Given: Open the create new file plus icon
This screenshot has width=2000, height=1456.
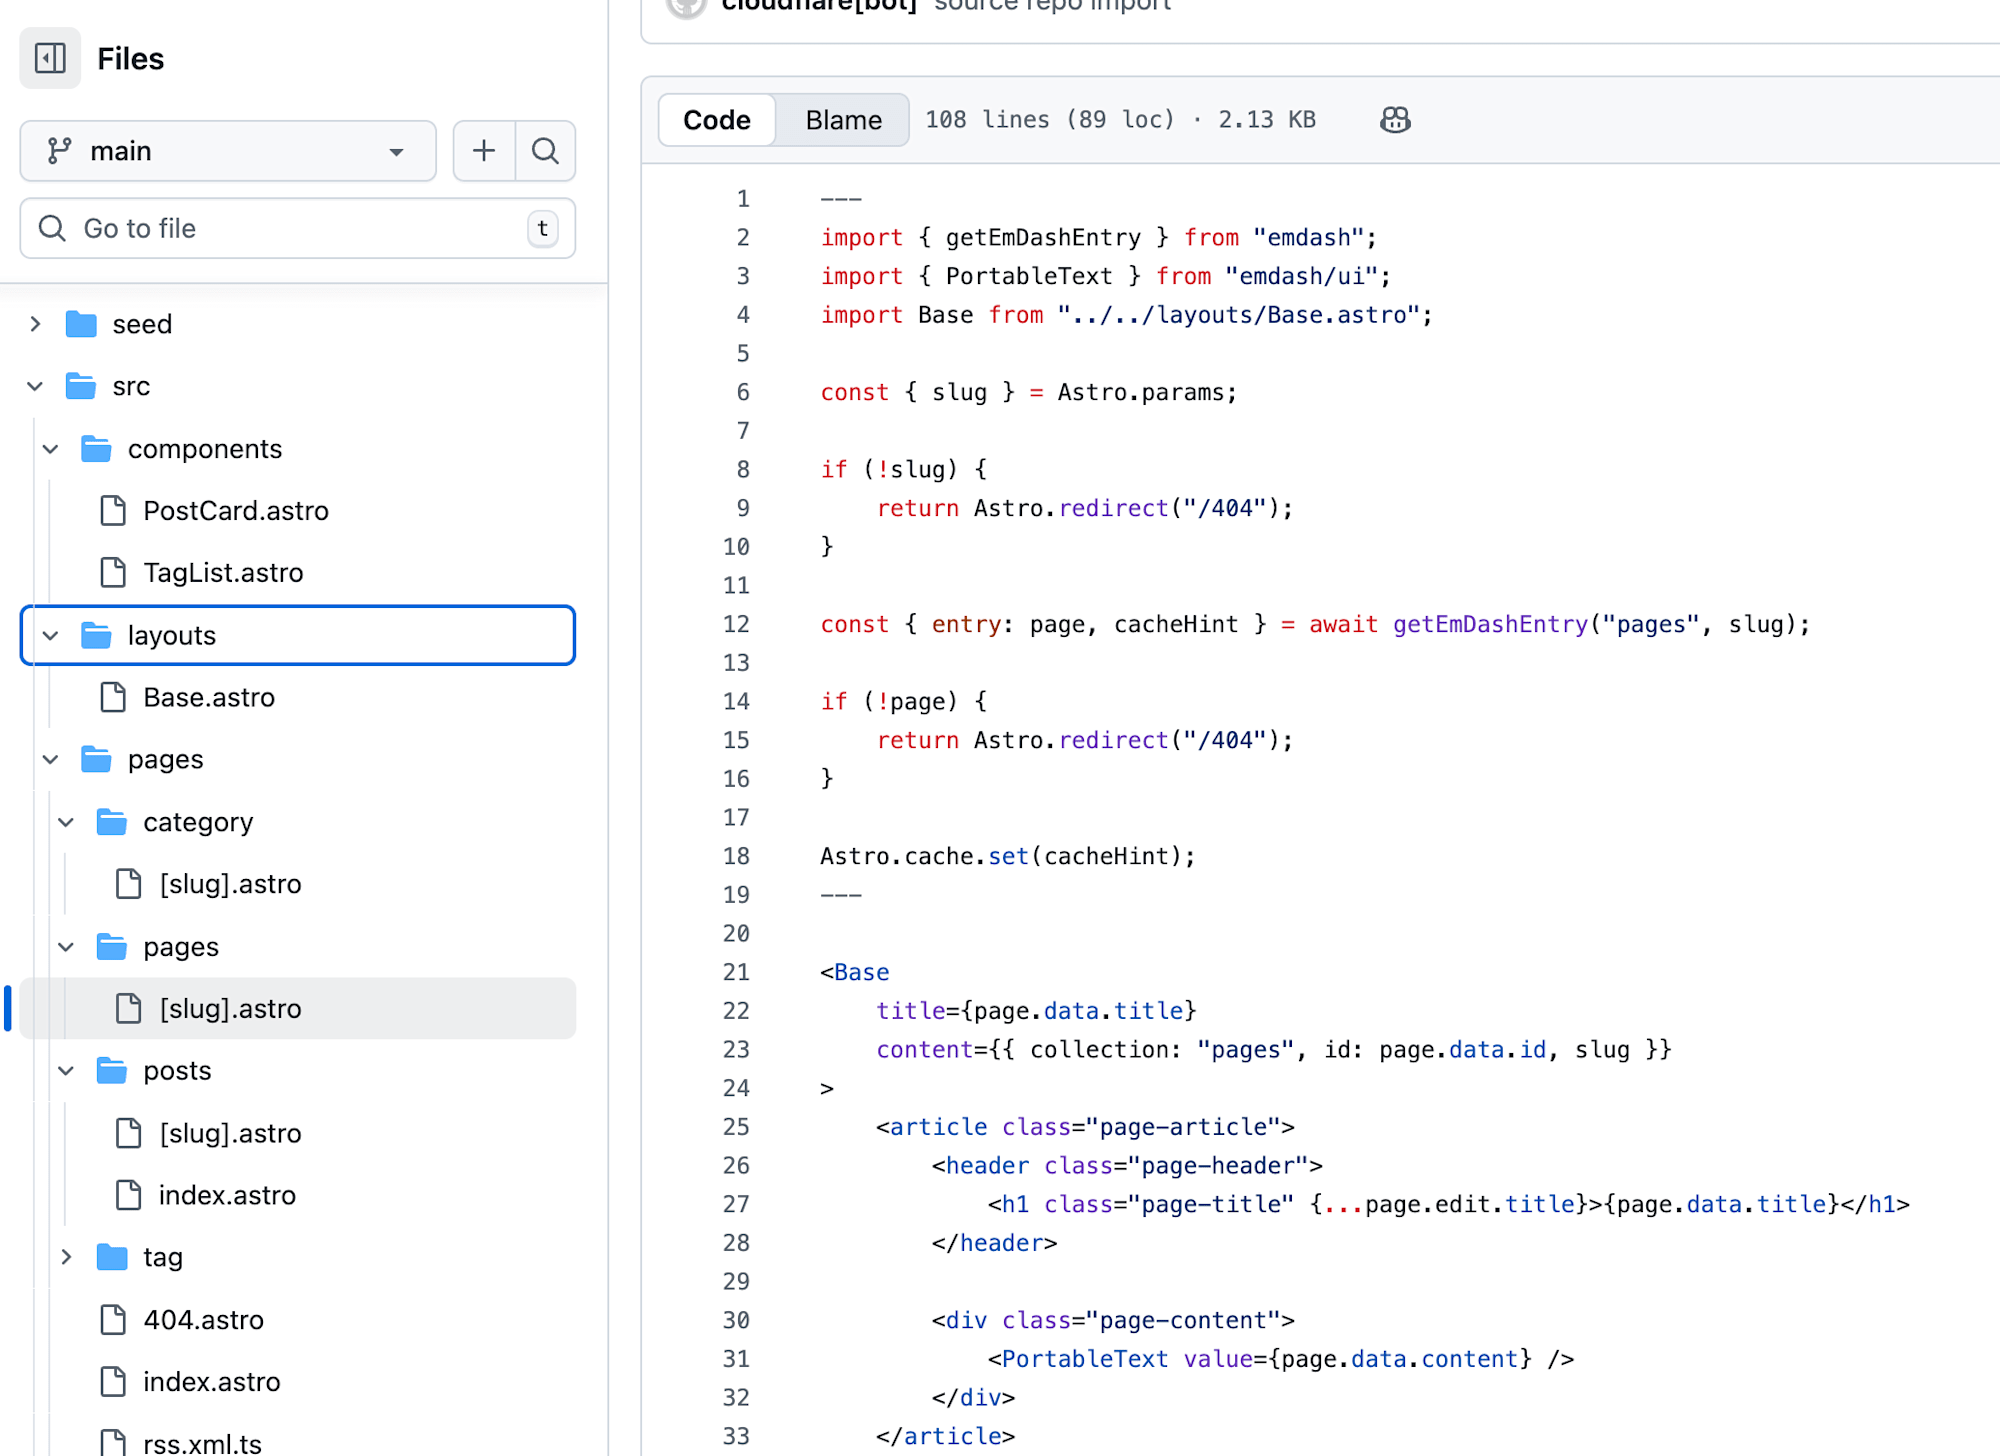Looking at the screenshot, I should (x=483, y=150).
